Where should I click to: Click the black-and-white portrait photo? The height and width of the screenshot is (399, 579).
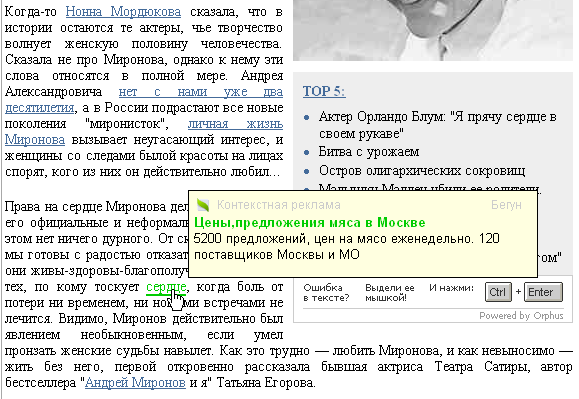433,30
